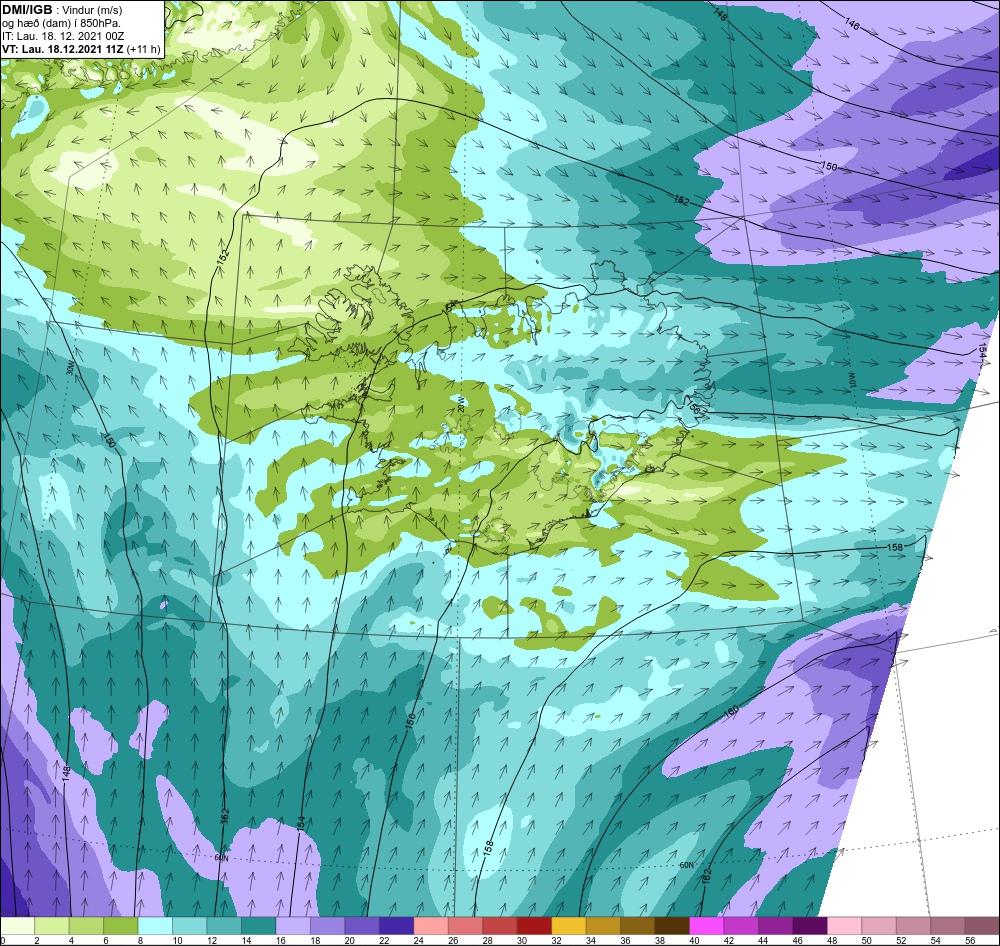Pick the deep indigo 22–24 m/s legend swatch
The height and width of the screenshot is (946, 1000).
[396, 926]
